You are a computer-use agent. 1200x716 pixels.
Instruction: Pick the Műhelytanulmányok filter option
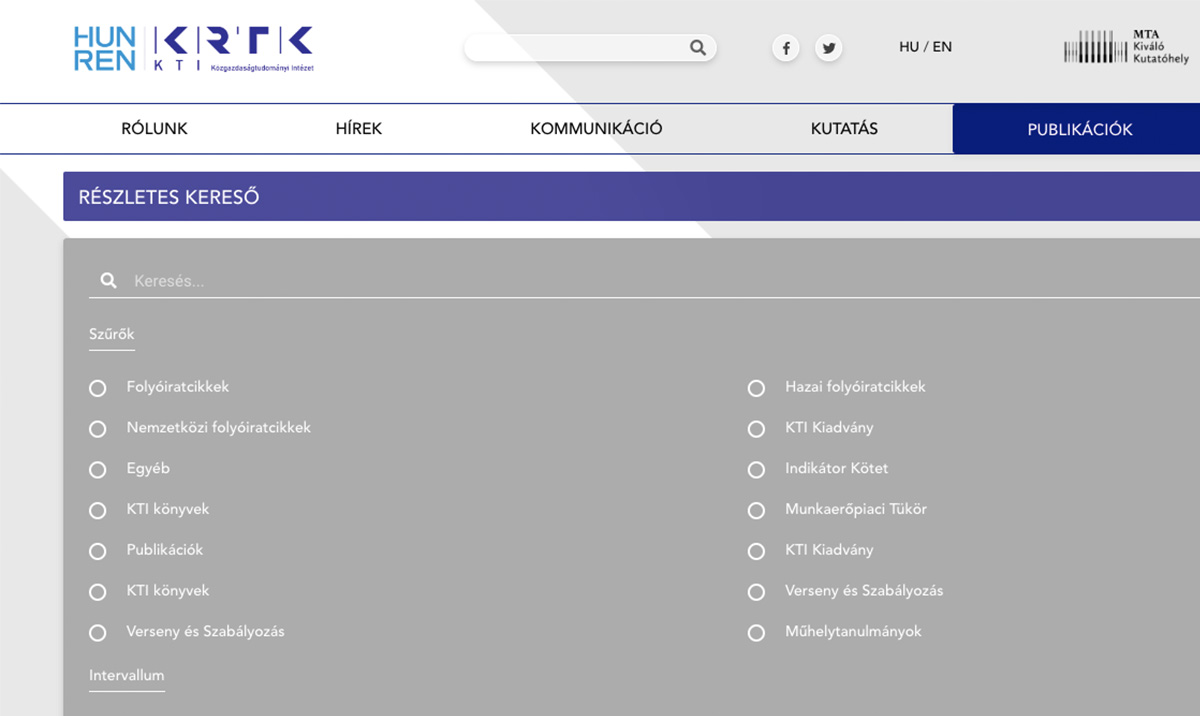pyautogui.click(x=756, y=633)
